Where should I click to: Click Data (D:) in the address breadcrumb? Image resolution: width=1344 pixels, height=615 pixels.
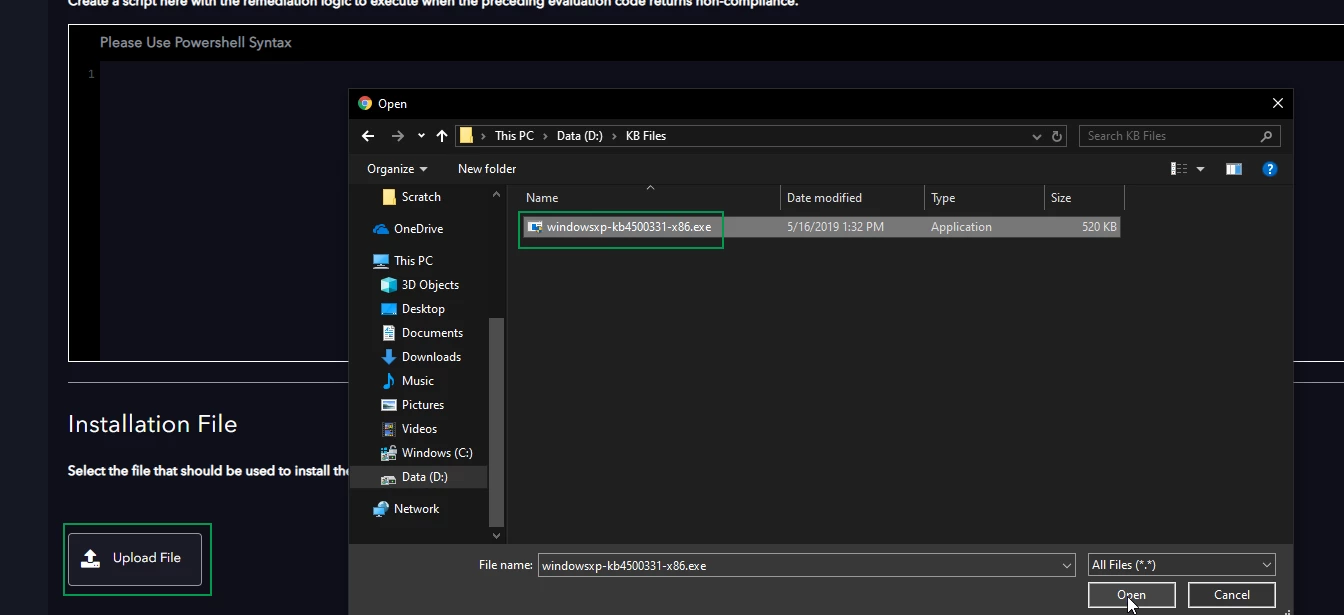coord(580,136)
